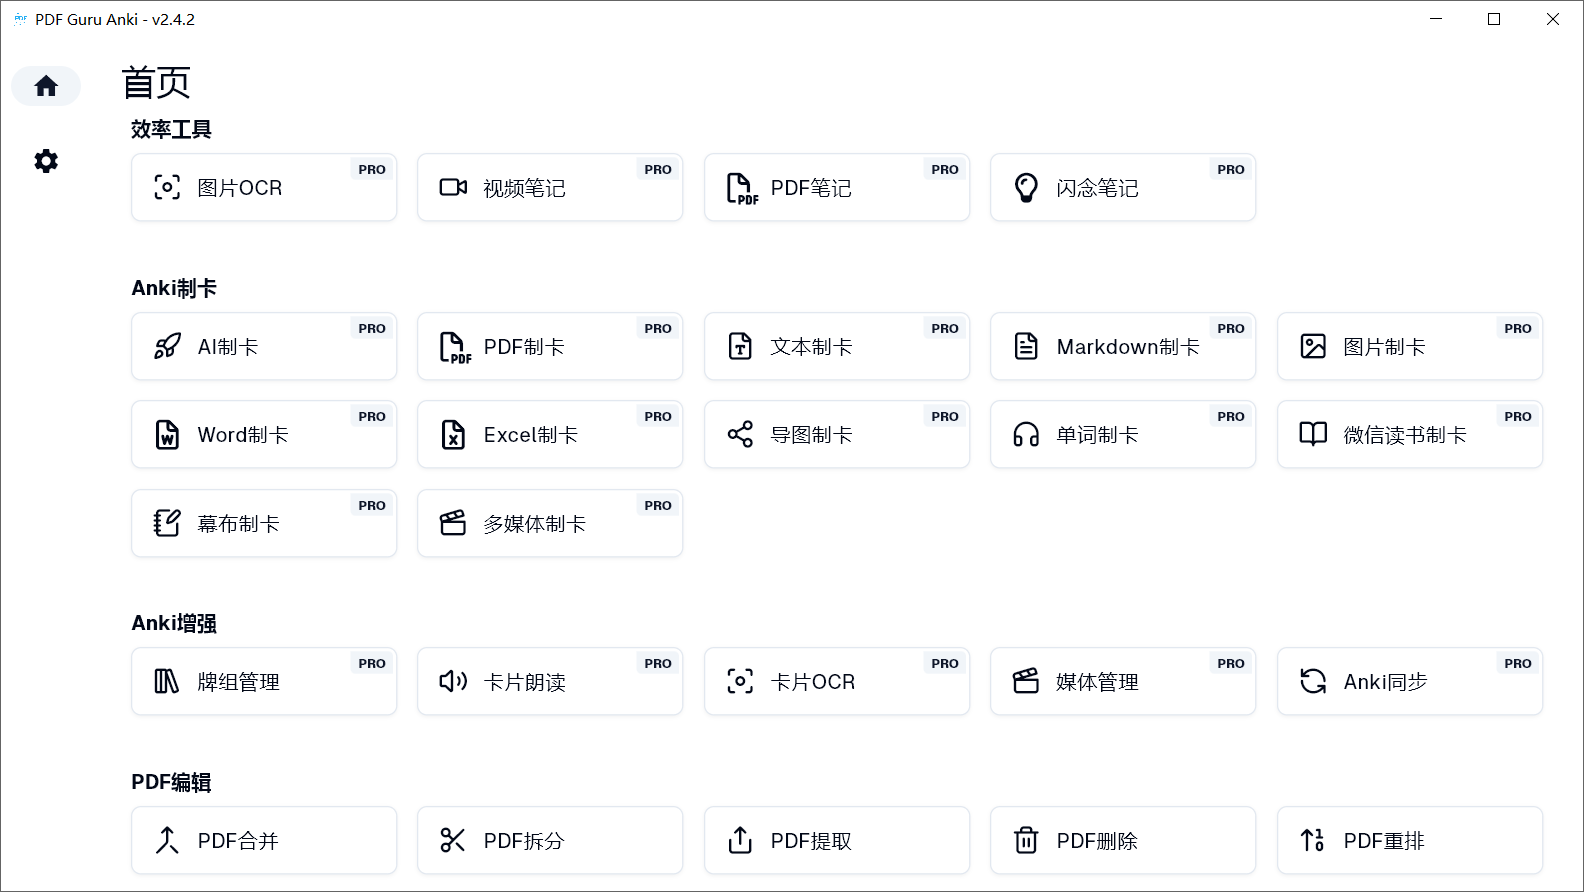Image resolution: width=1584 pixels, height=892 pixels.
Task: Click the 图片制卡 image icon
Action: click(x=1313, y=346)
